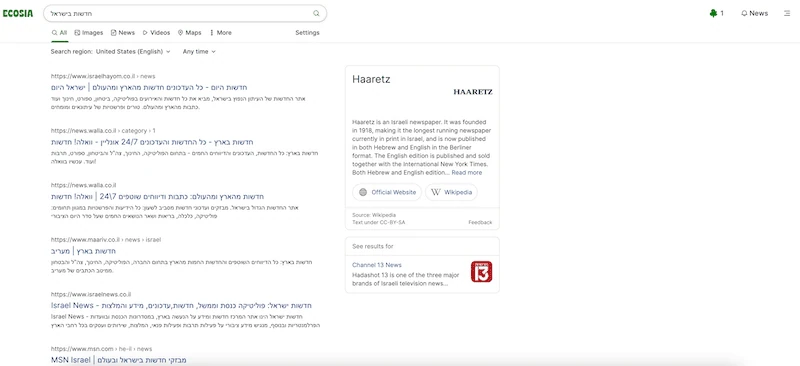Click the Source: Wikipedia text
Viewport: 800px width, 366px height.
tap(374, 215)
